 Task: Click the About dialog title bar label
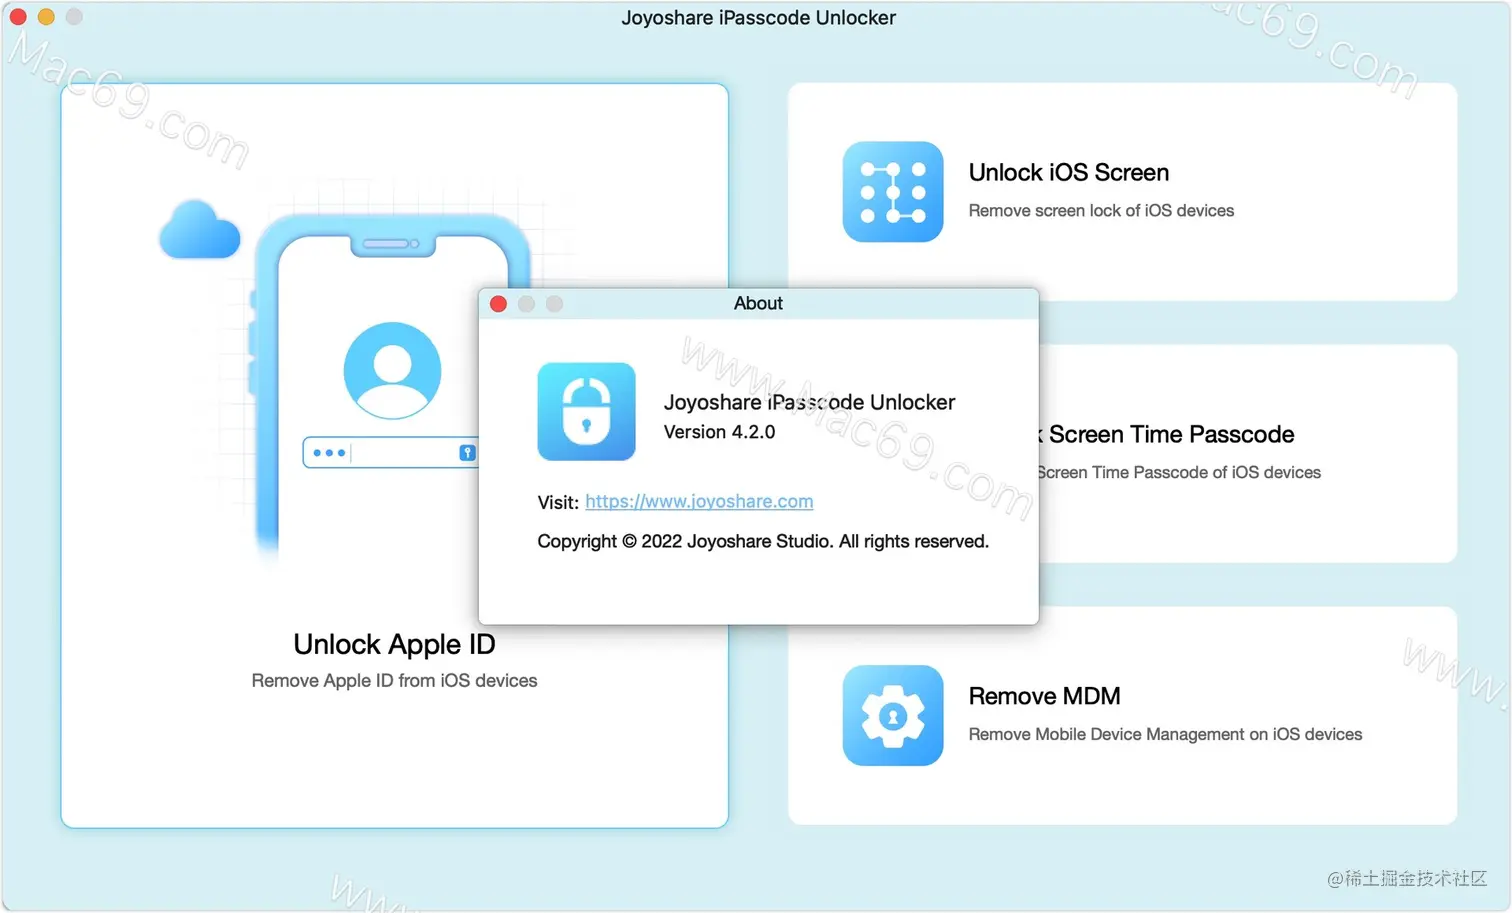pyautogui.click(x=758, y=303)
